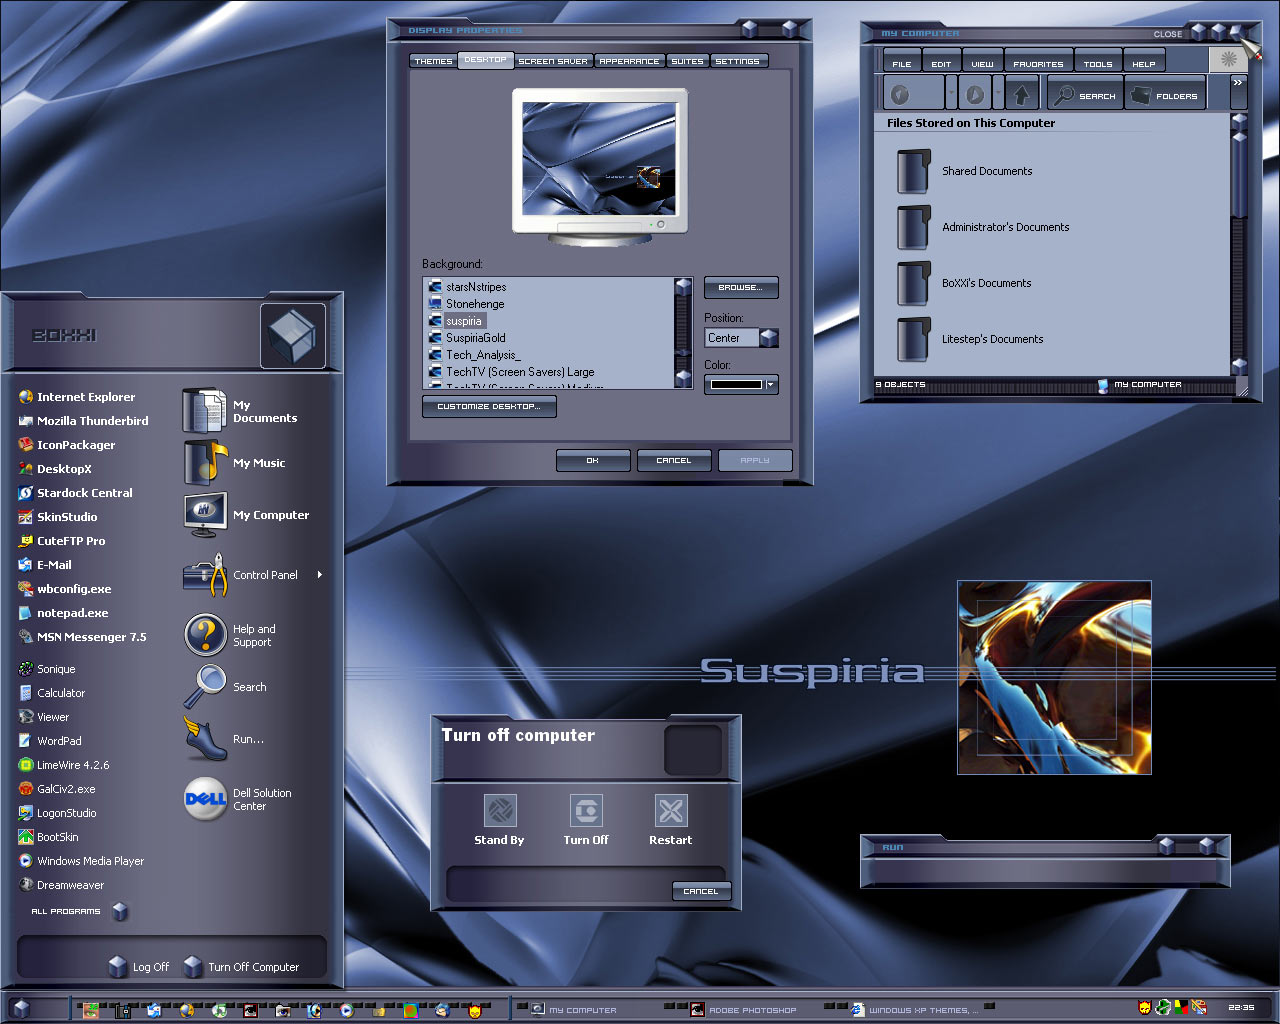Cancel the Turn off computer dialog
Screen dimensions: 1280x1024
coord(701,891)
